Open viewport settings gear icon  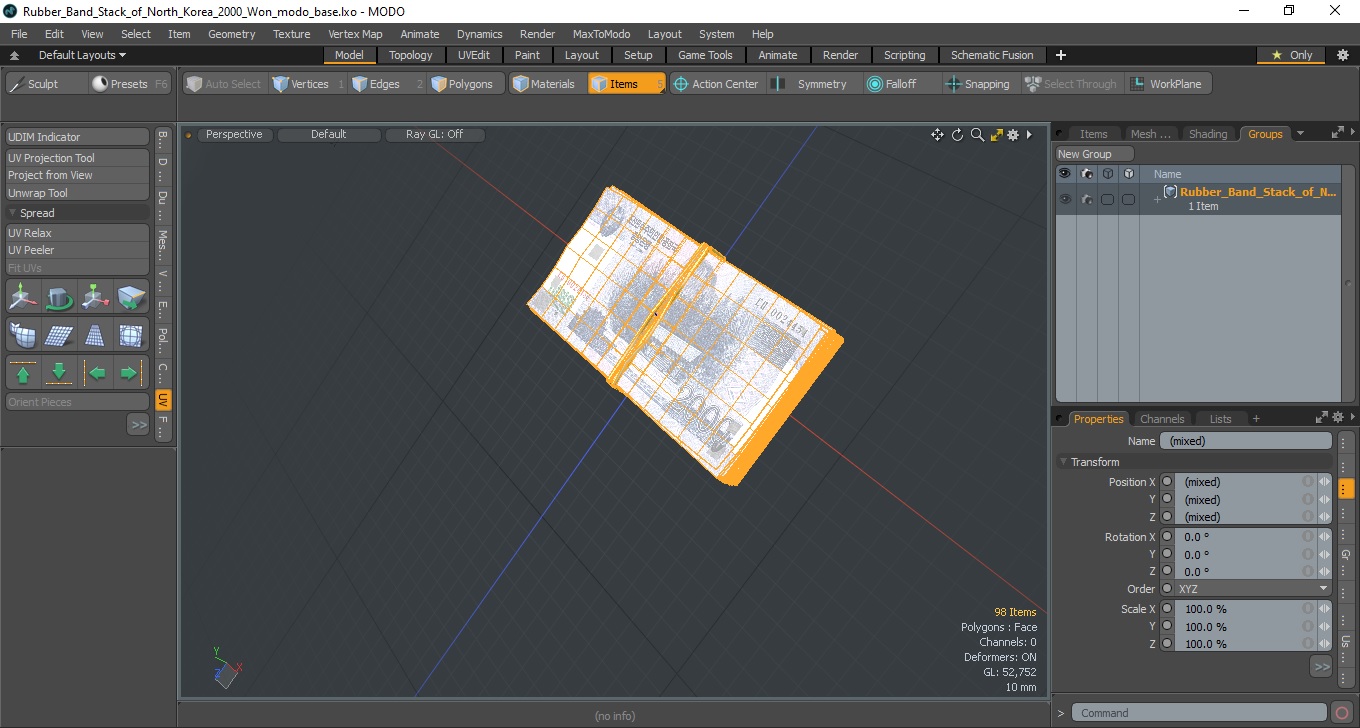(x=1013, y=135)
